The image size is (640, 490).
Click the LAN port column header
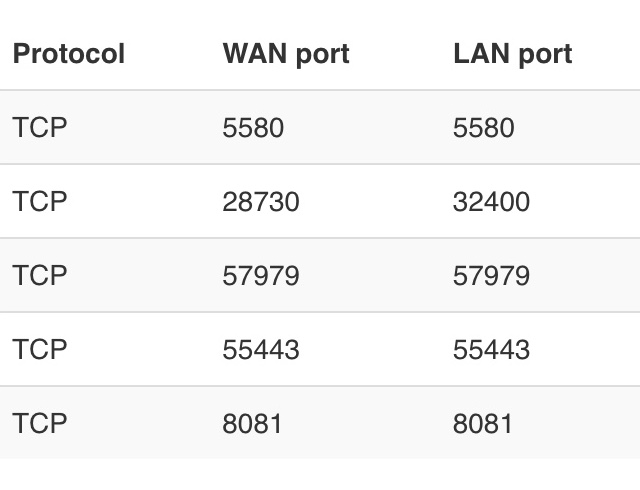coord(512,54)
